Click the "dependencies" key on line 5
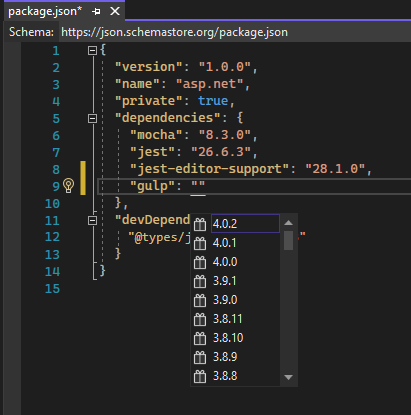411x415 pixels. [x=168, y=118]
